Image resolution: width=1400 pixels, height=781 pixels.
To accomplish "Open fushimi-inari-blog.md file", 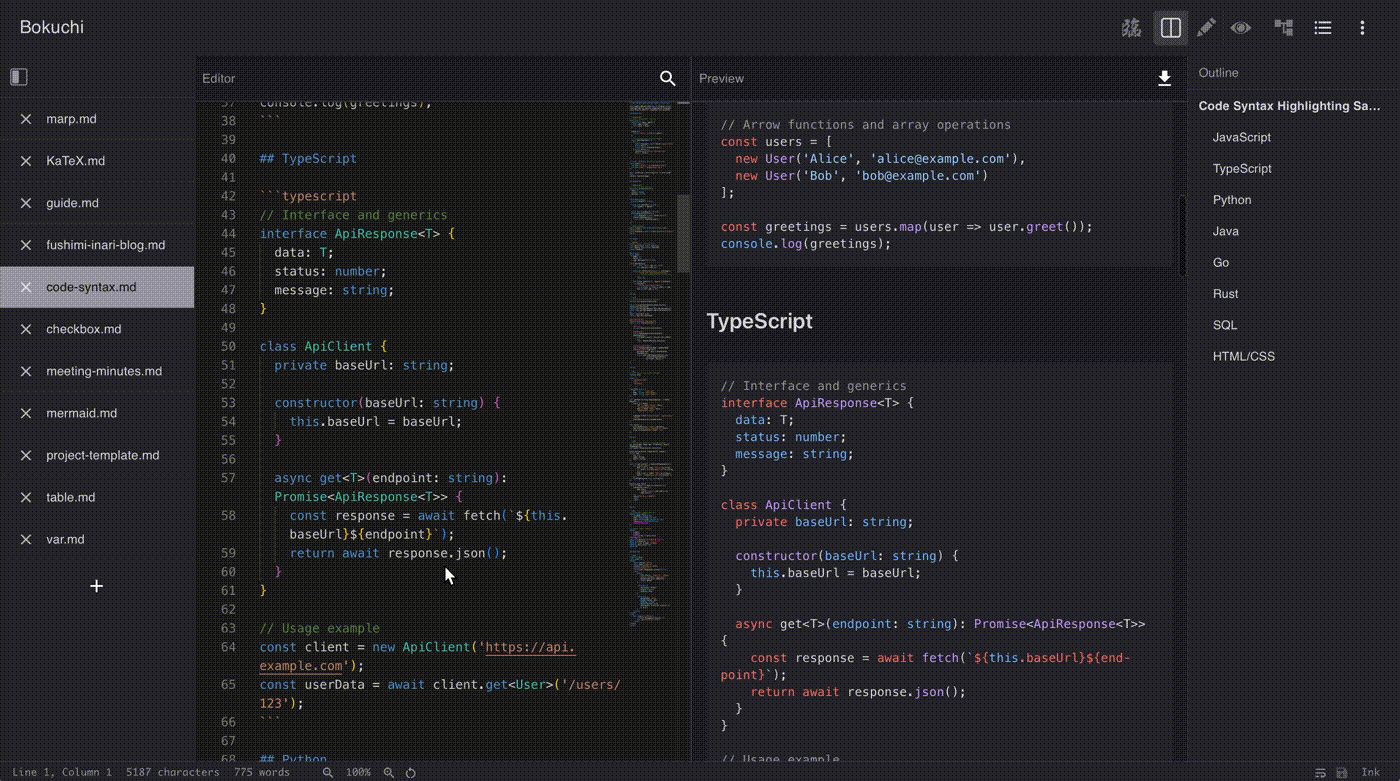I will click(x=105, y=245).
